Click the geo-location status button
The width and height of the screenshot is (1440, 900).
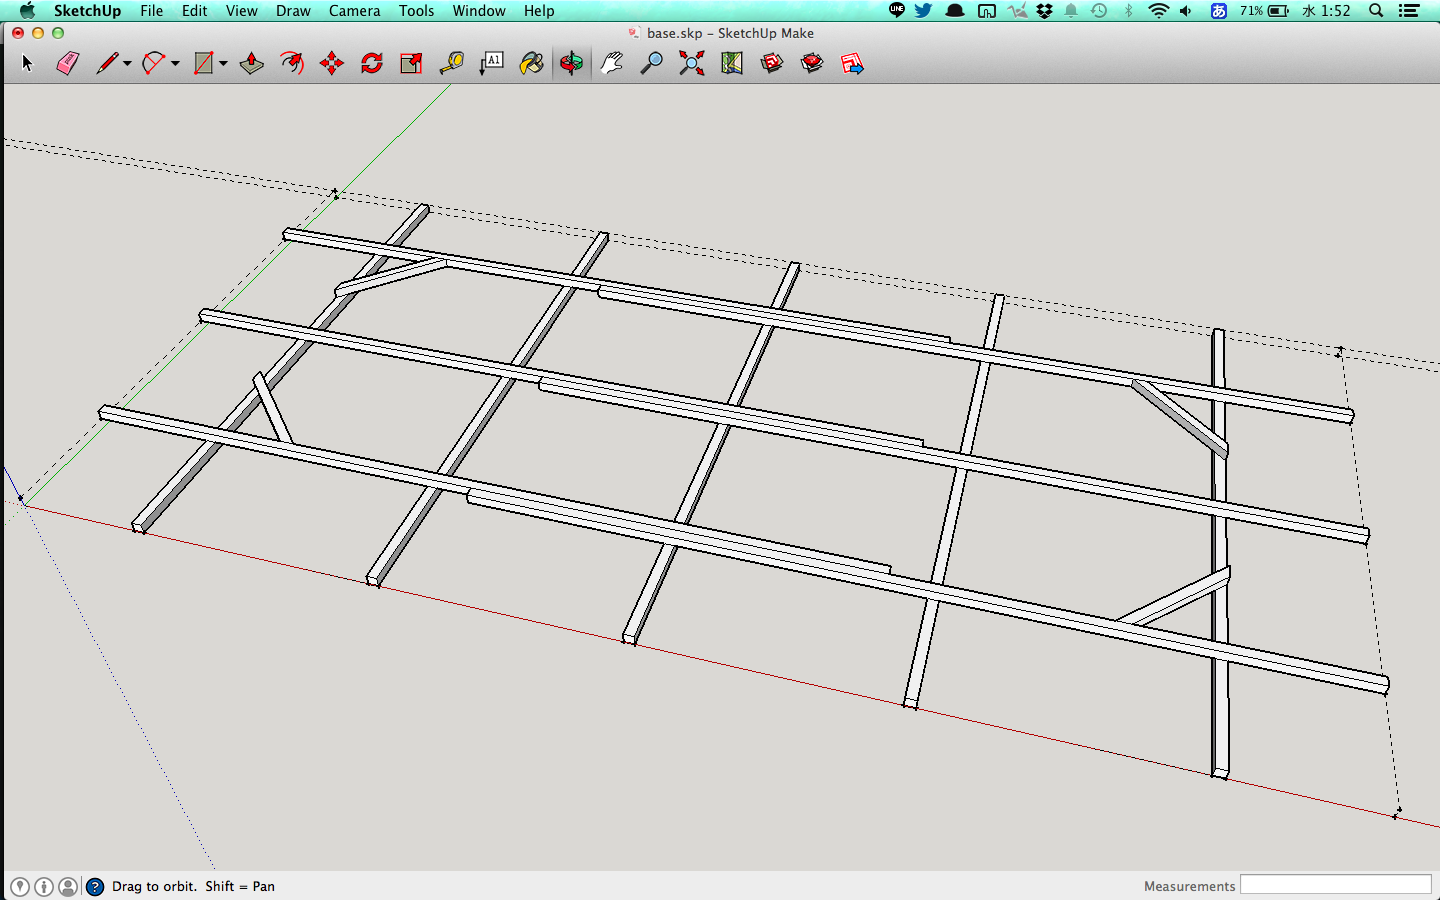20,886
